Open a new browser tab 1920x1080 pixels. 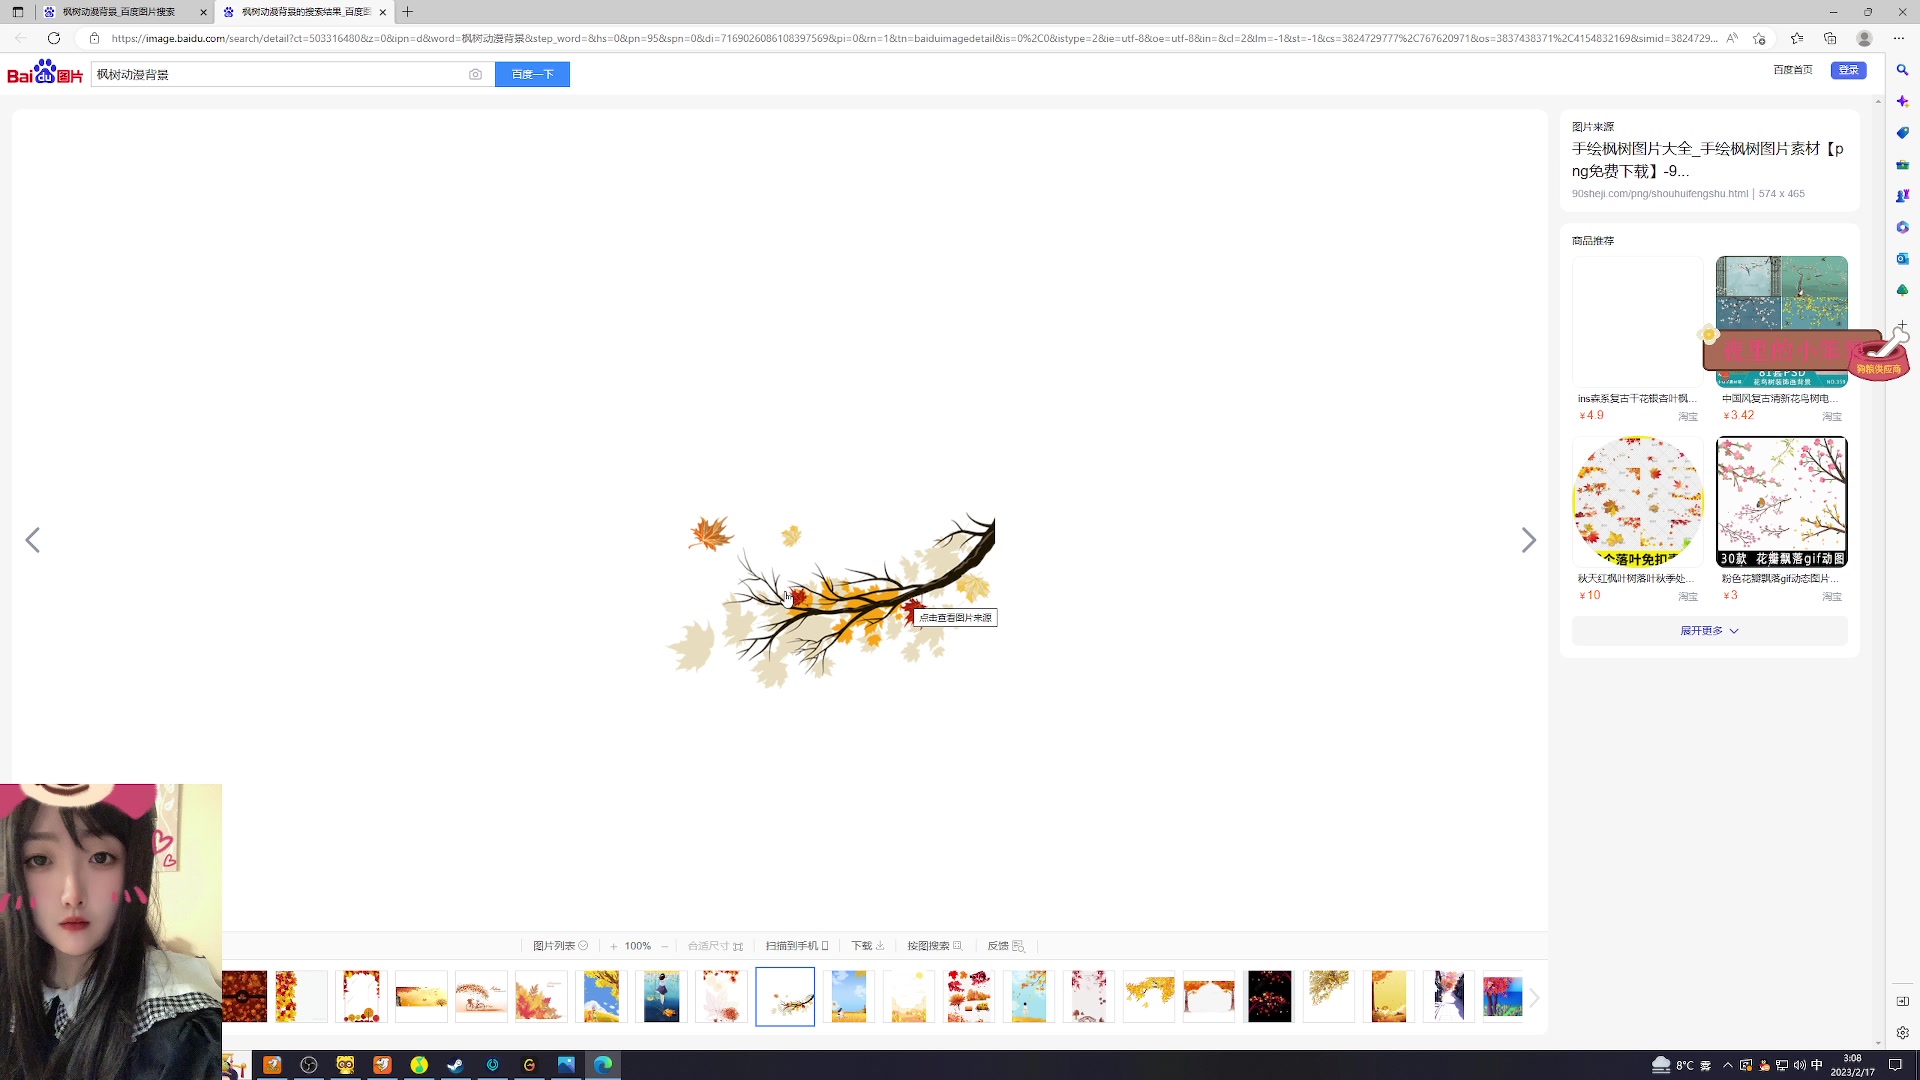click(407, 12)
